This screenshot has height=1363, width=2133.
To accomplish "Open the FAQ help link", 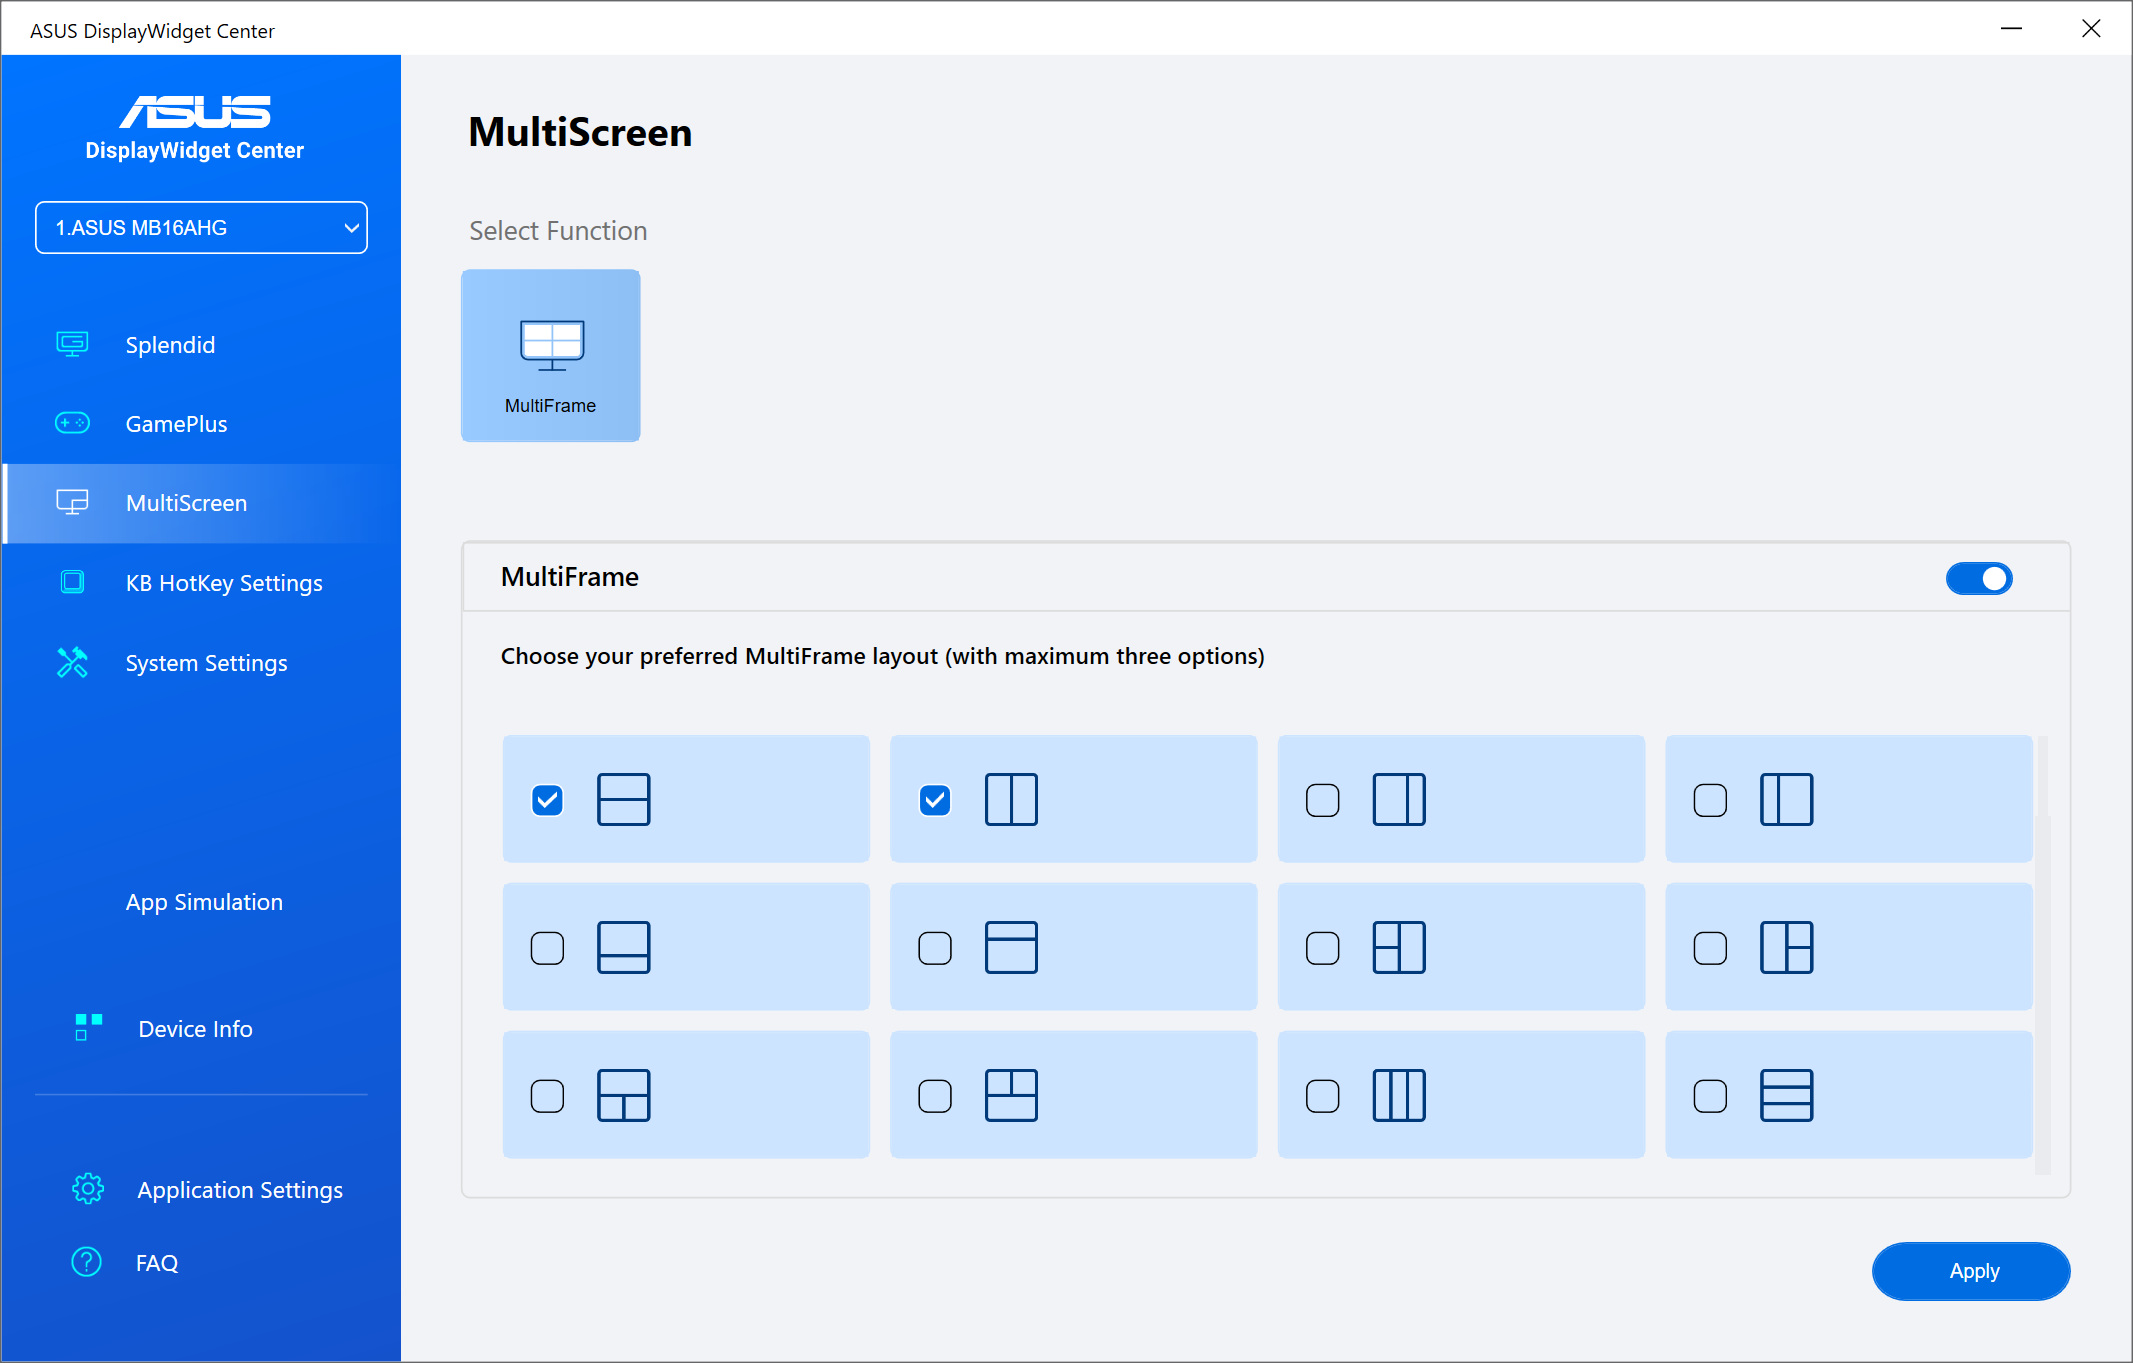I will click(155, 1262).
